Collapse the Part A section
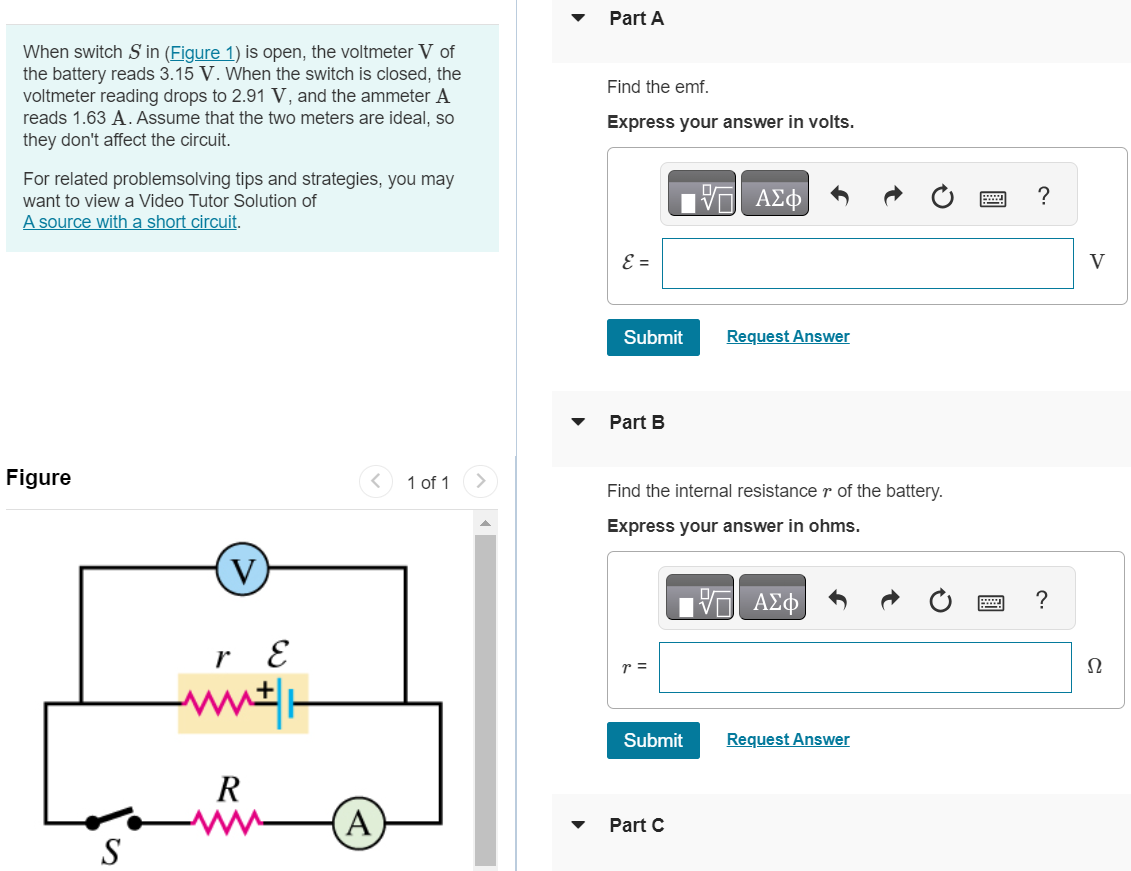 pyautogui.click(x=578, y=18)
